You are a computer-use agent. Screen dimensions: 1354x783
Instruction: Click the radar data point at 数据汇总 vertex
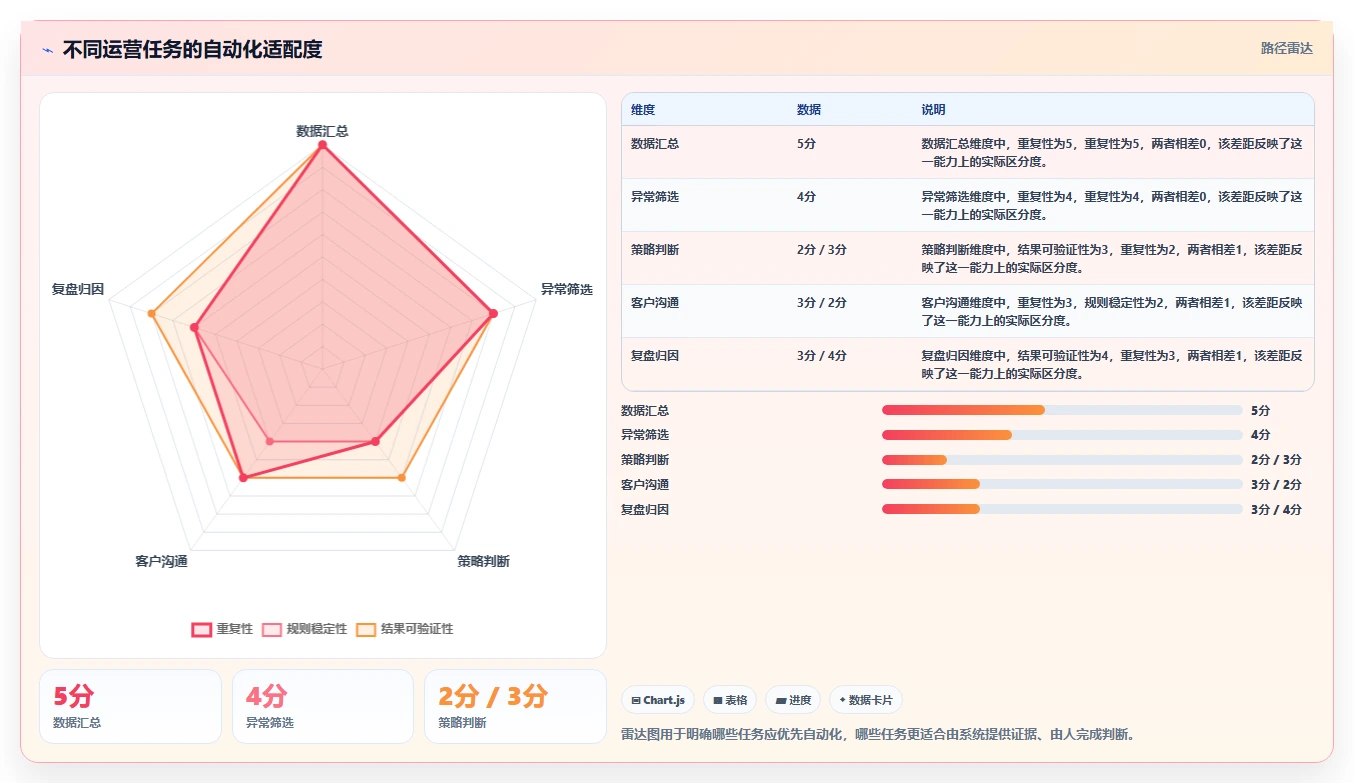point(322,145)
